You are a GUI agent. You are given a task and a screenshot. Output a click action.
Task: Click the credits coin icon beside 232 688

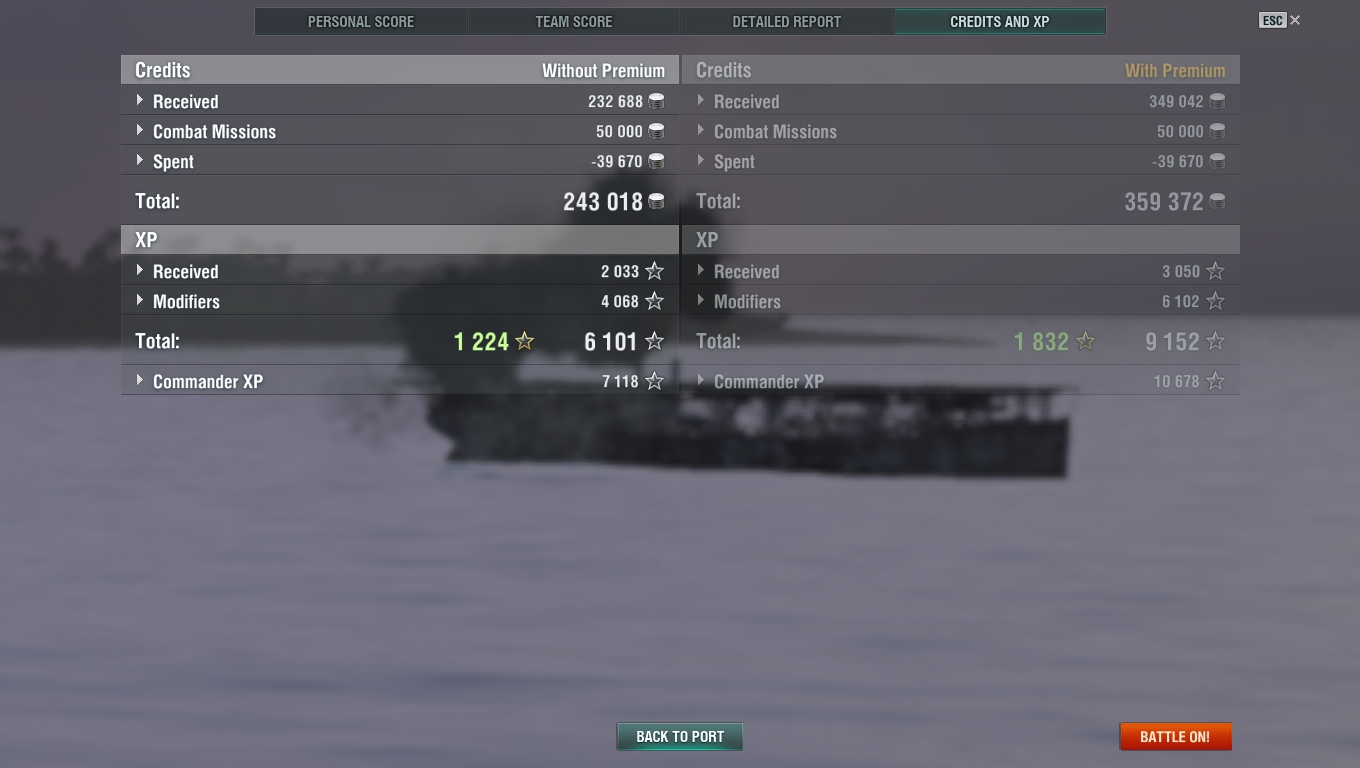[656, 101]
